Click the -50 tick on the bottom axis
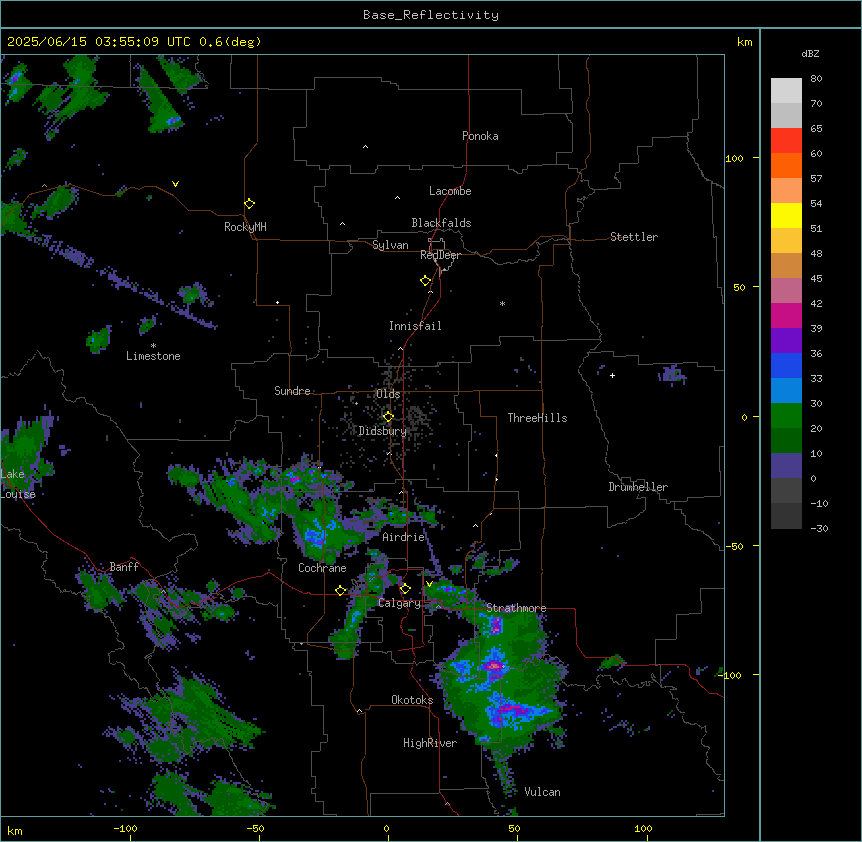Screen dimensions: 862x842 tap(255, 828)
